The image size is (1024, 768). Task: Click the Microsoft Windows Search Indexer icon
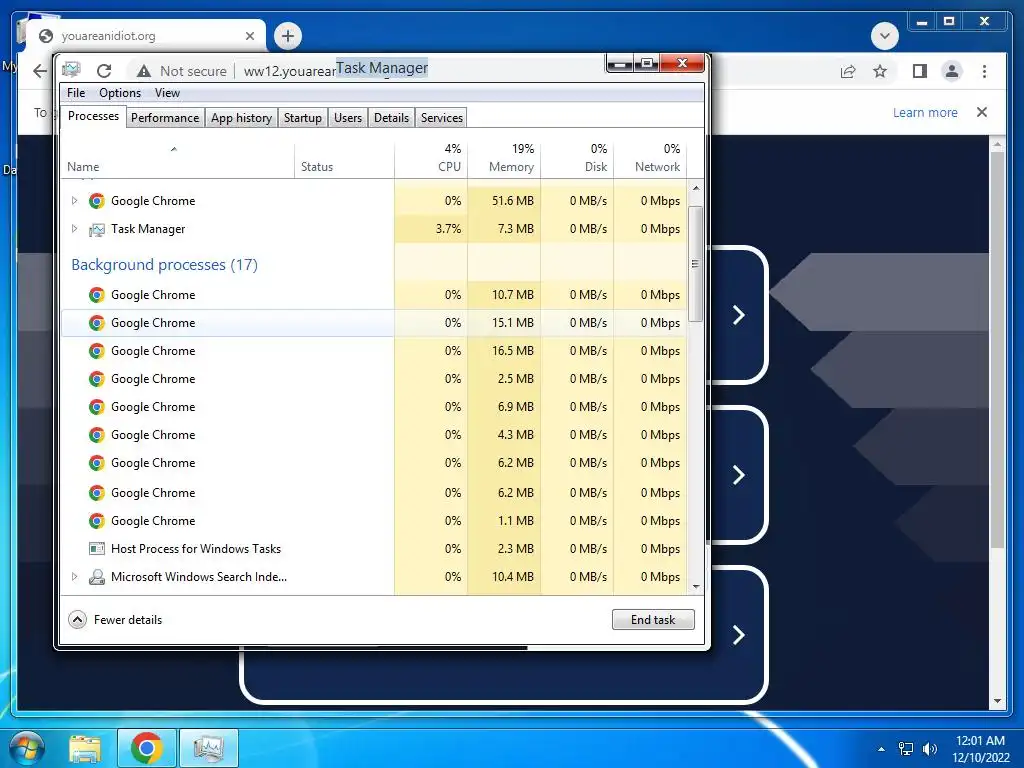pos(97,577)
